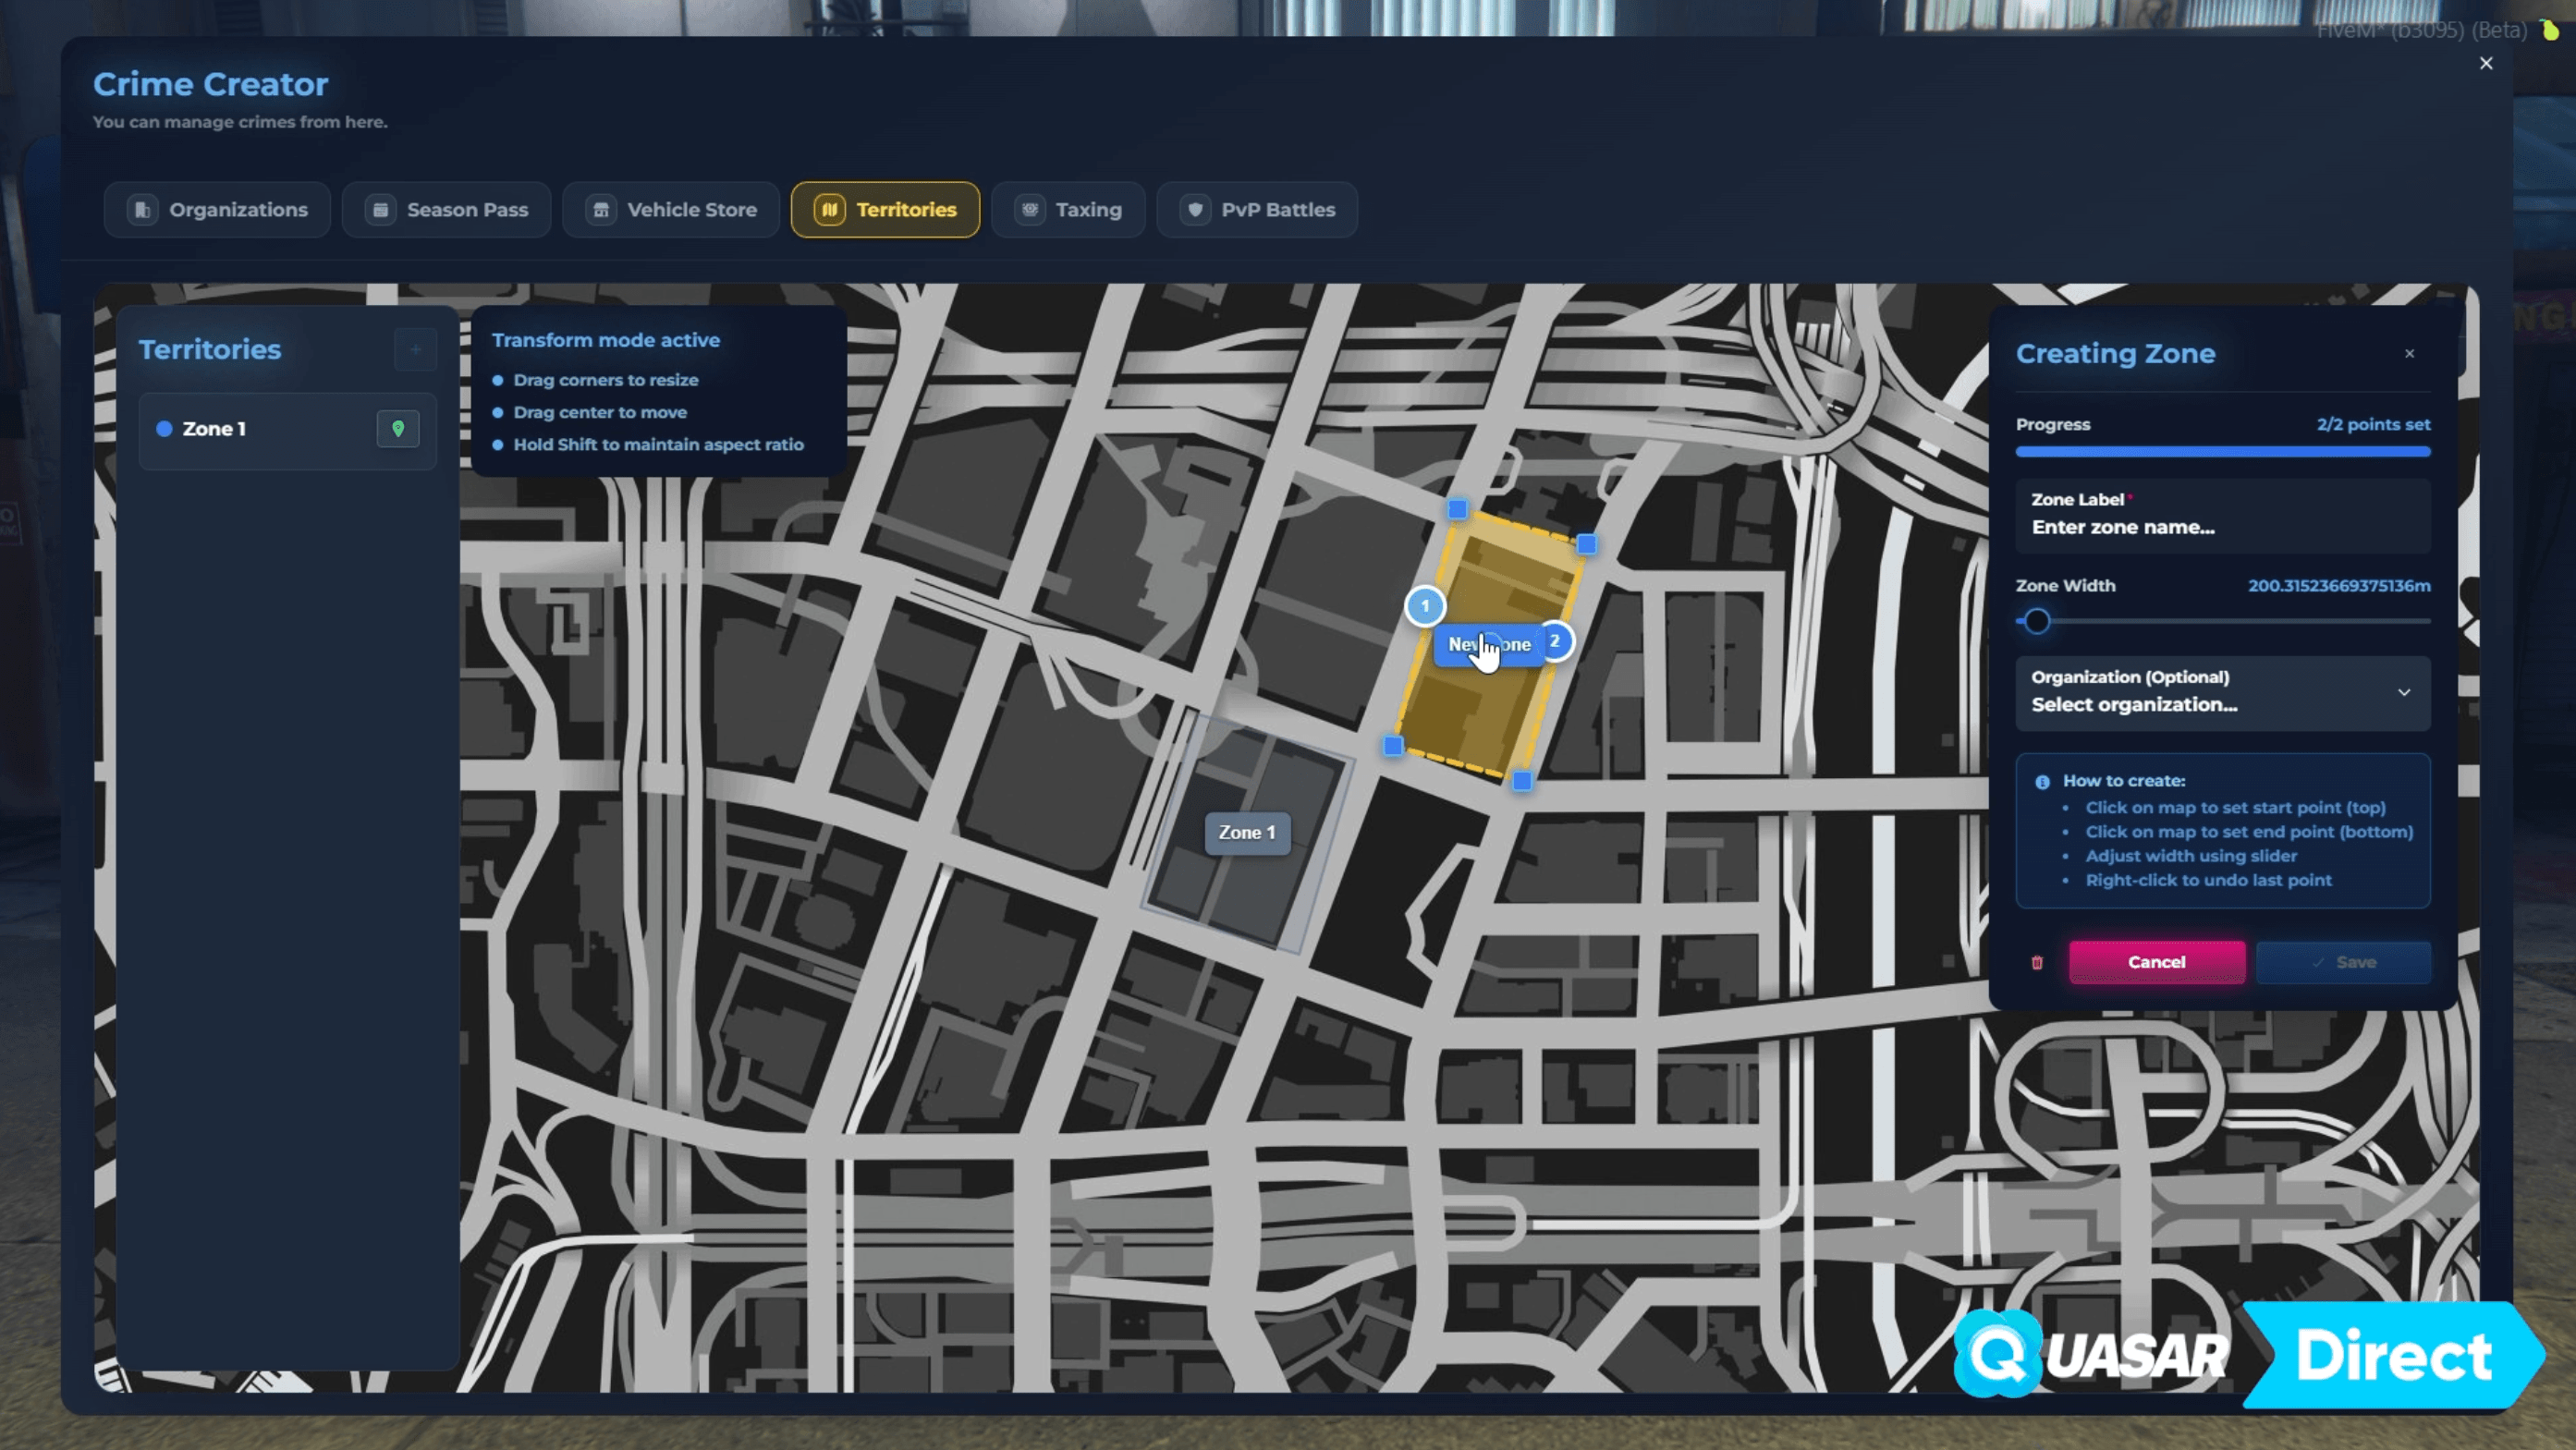Screen dimensions: 2576x1450
Task: Select the Taxing coin icon
Action: 1030,210
